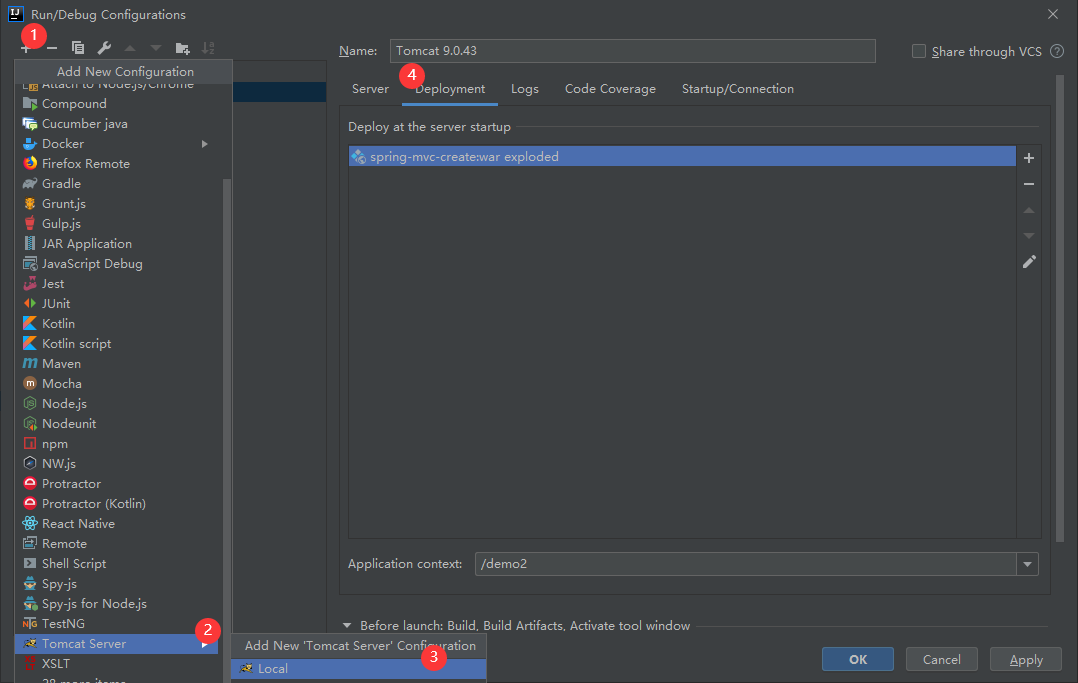Collapse the Before launch section
1078x683 pixels.
click(x=347, y=625)
